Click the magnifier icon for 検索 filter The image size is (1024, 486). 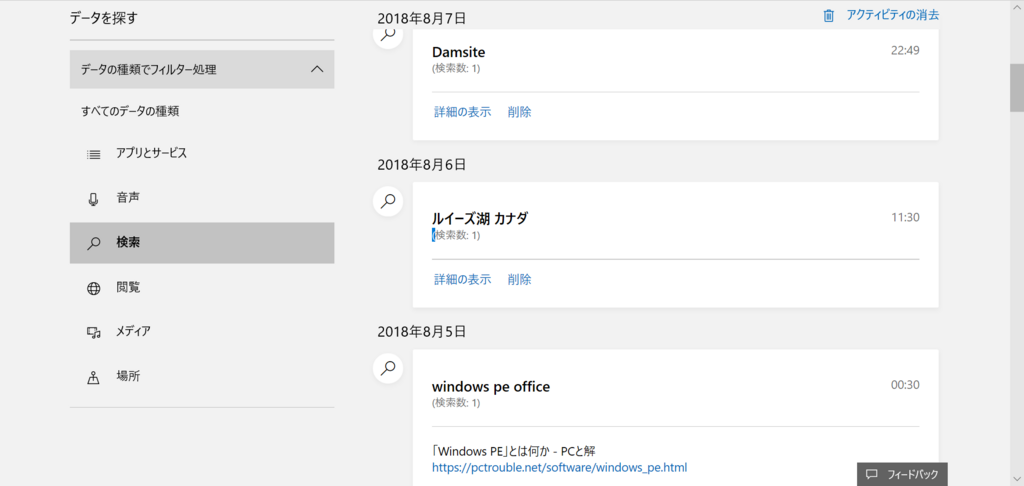pos(93,244)
